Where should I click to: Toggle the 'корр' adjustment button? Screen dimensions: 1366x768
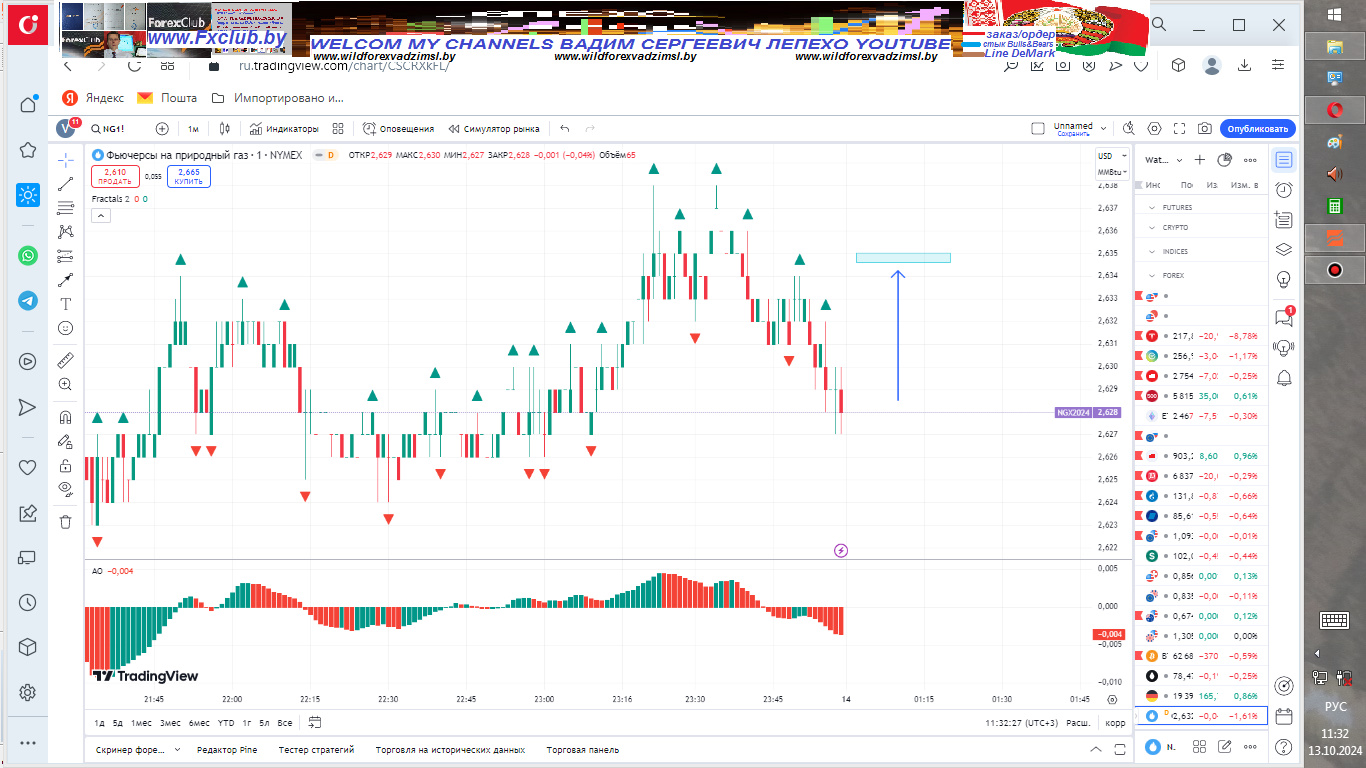[1115, 723]
